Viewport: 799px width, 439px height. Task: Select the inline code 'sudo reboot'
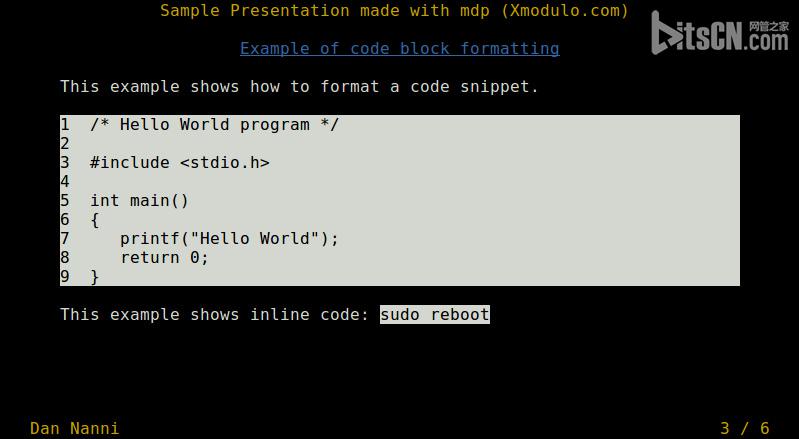435,314
